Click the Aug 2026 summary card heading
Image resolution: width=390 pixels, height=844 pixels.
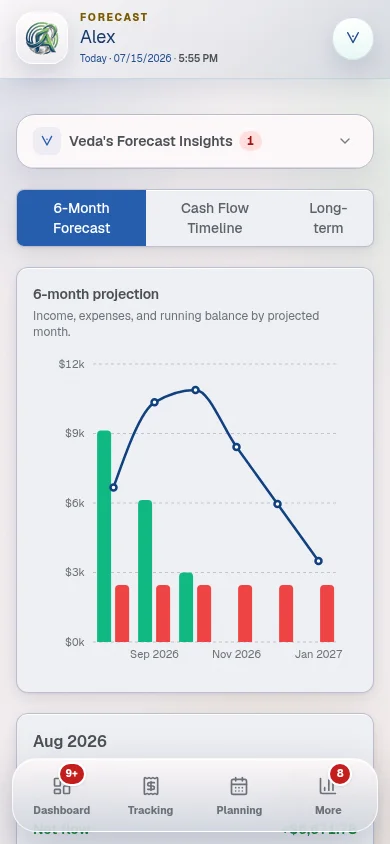click(x=70, y=741)
